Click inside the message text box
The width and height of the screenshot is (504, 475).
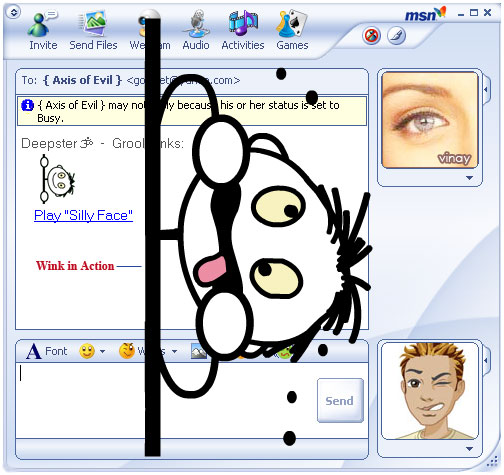click(166, 400)
